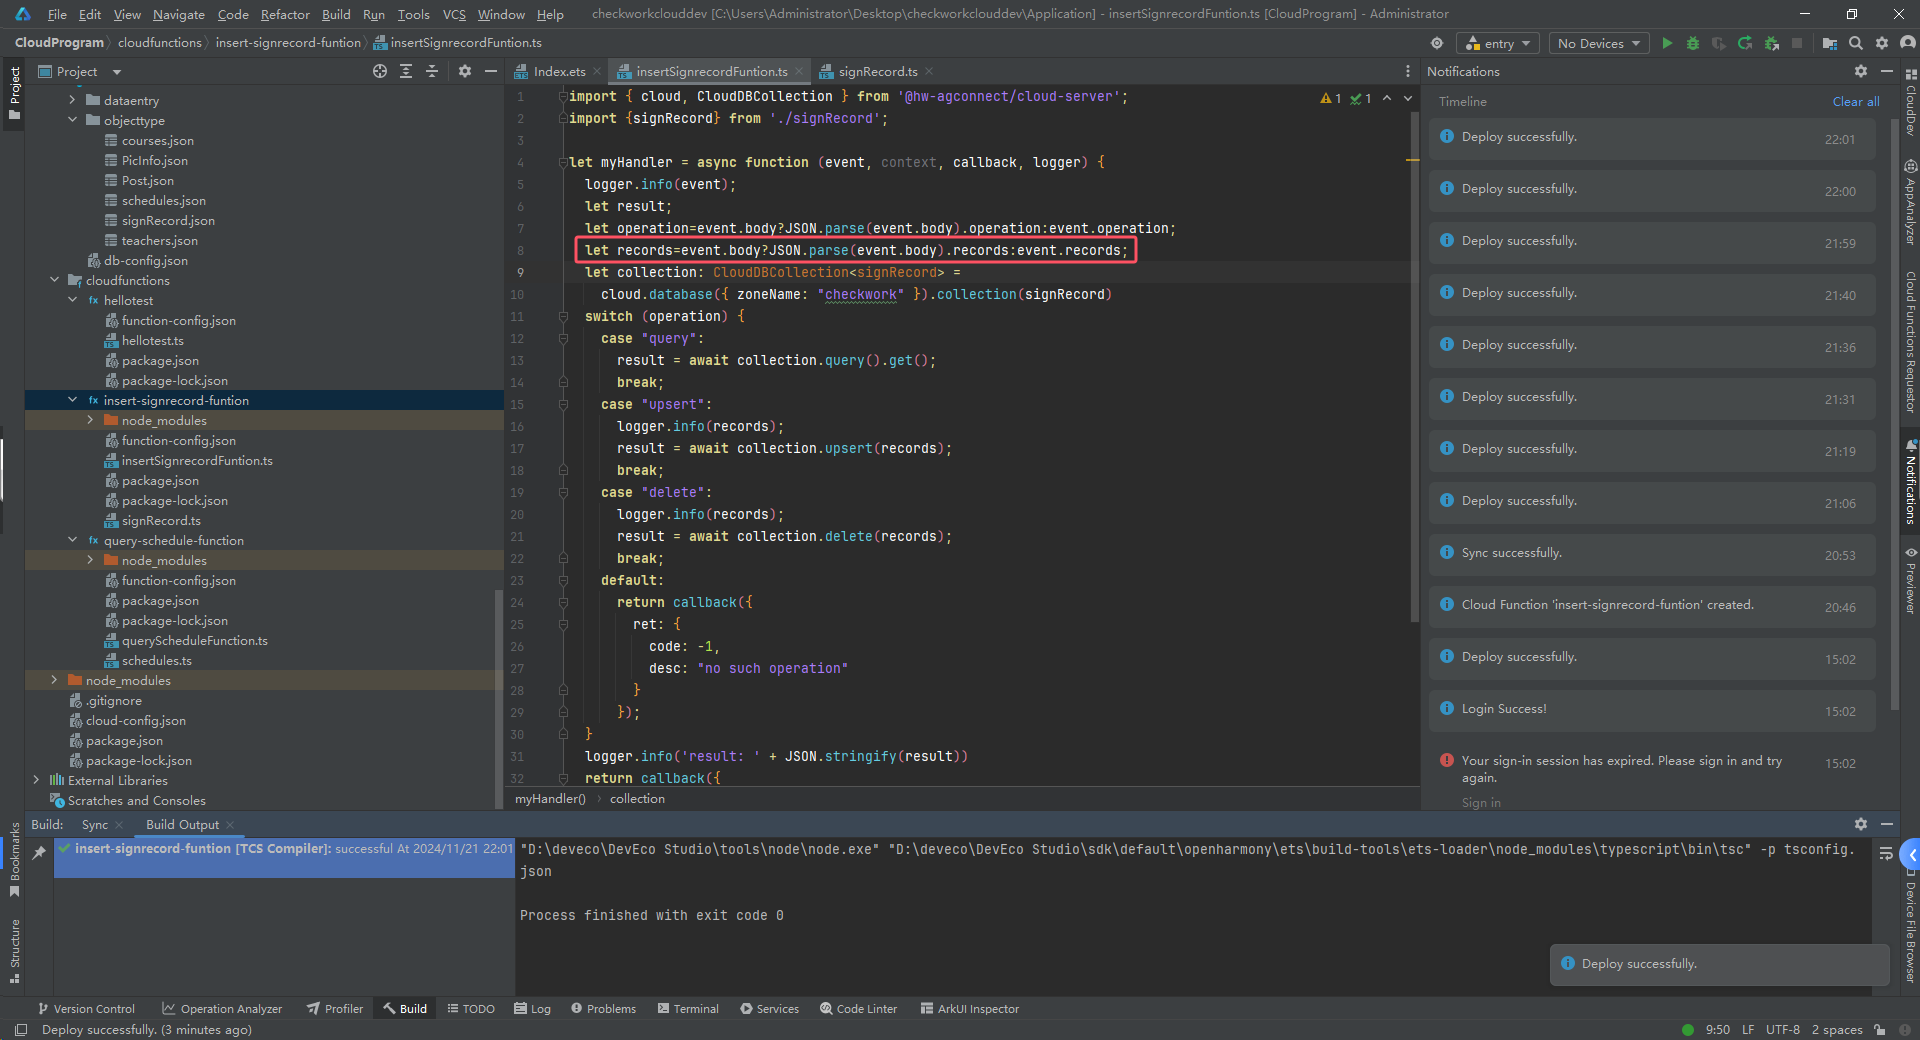
Task: Toggle soft-wrap icon in Build output
Action: point(1886,853)
